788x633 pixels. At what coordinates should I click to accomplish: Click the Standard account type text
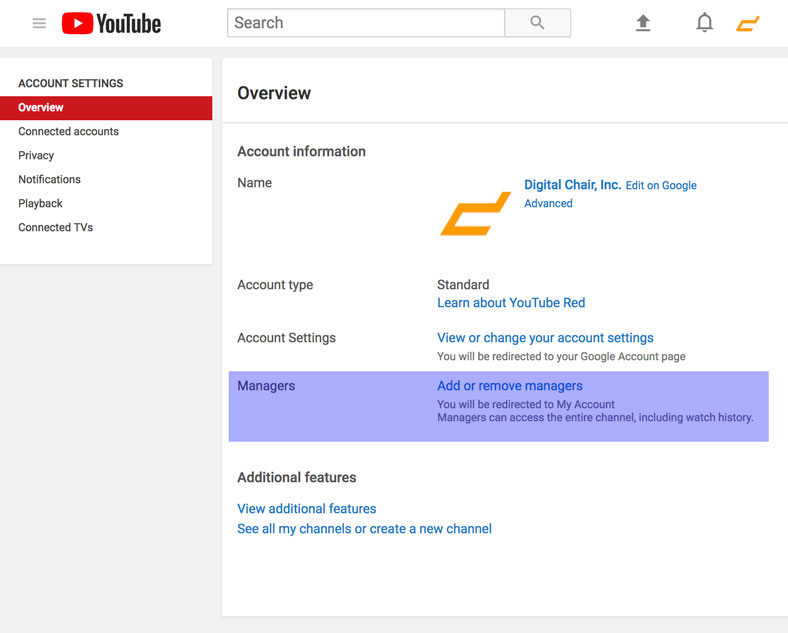pos(463,285)
